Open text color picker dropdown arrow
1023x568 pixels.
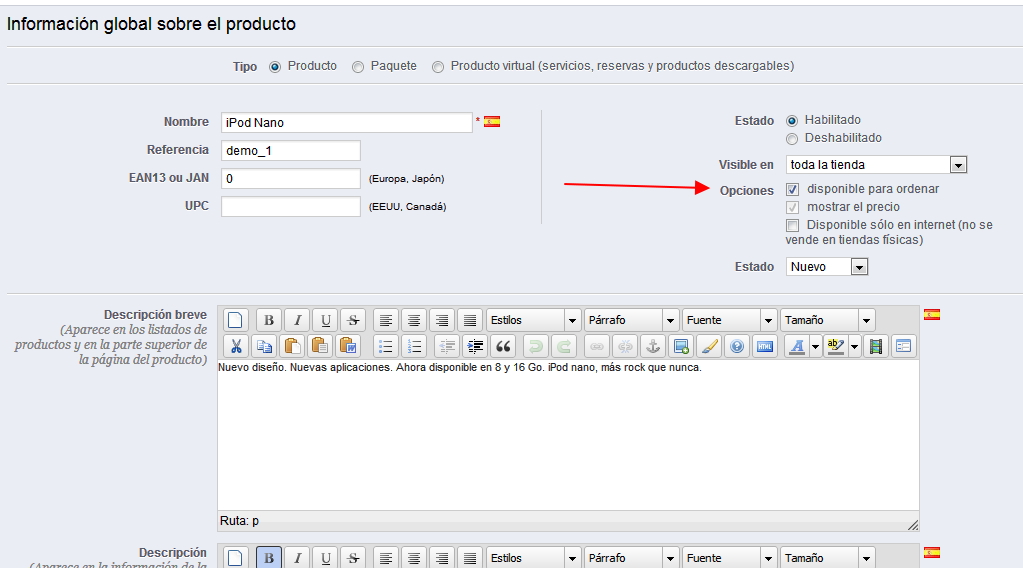coord(815,346)
